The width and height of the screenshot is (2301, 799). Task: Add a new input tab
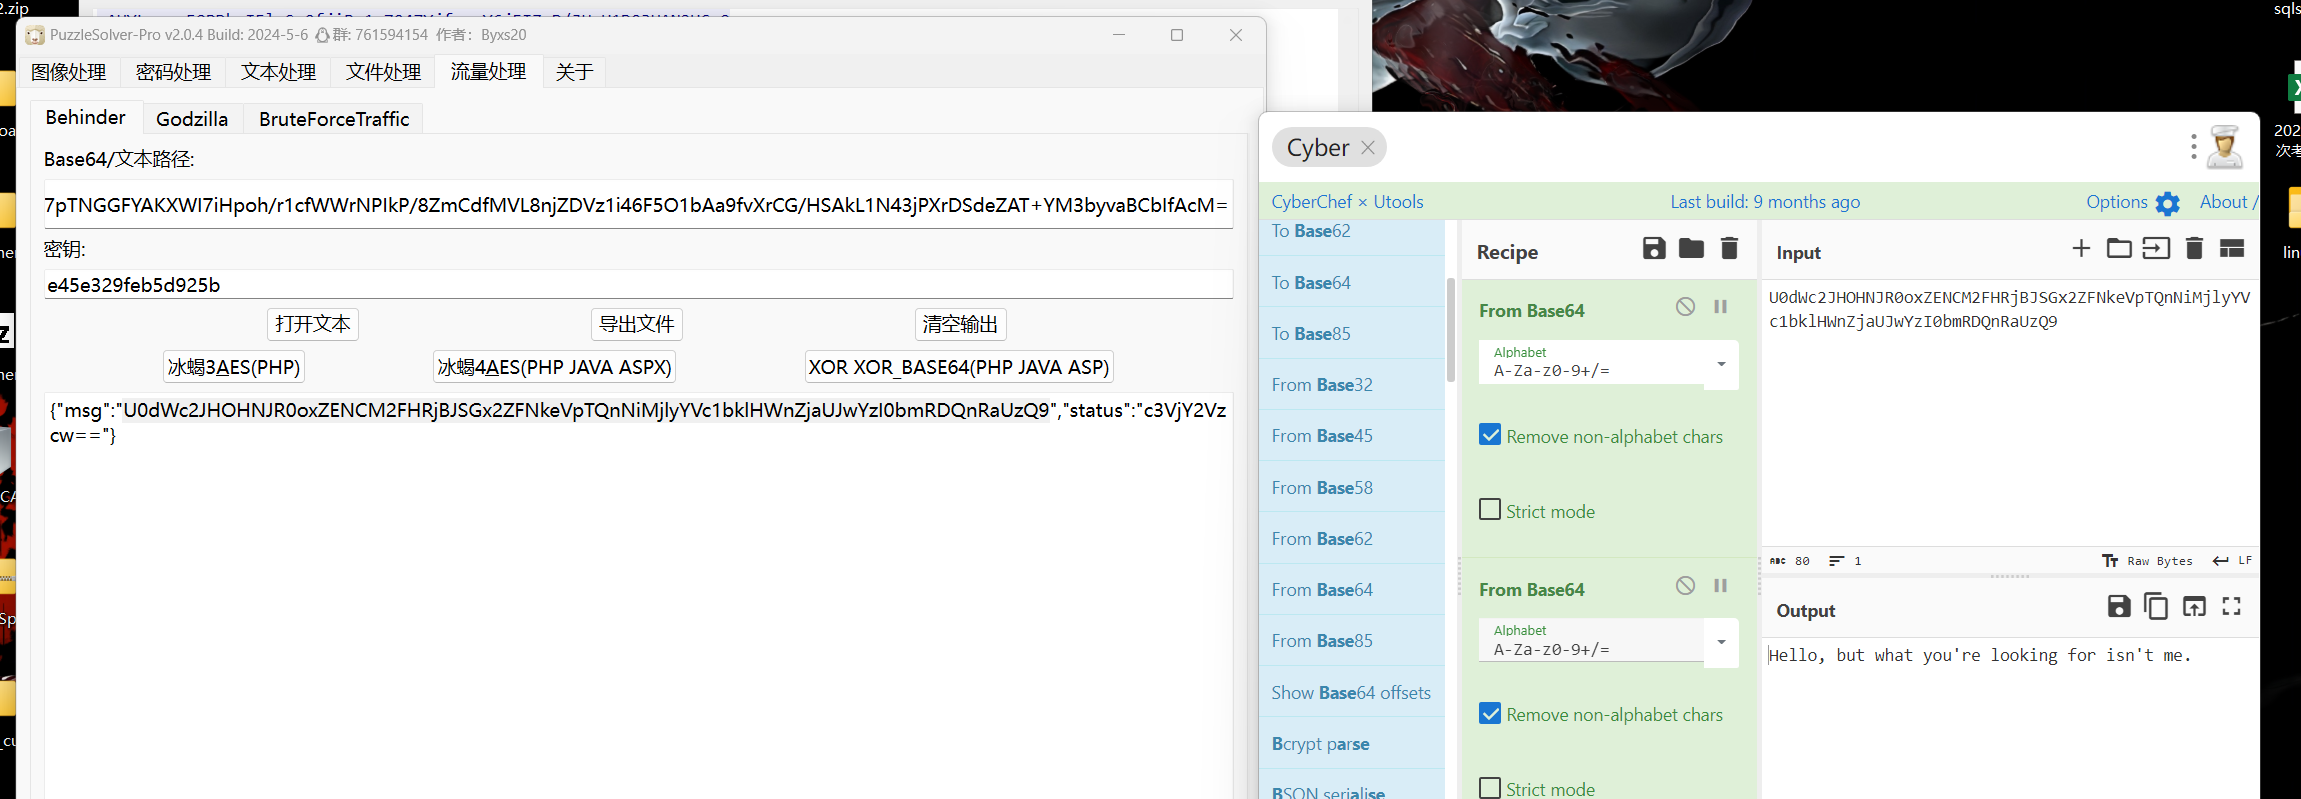2081,248
